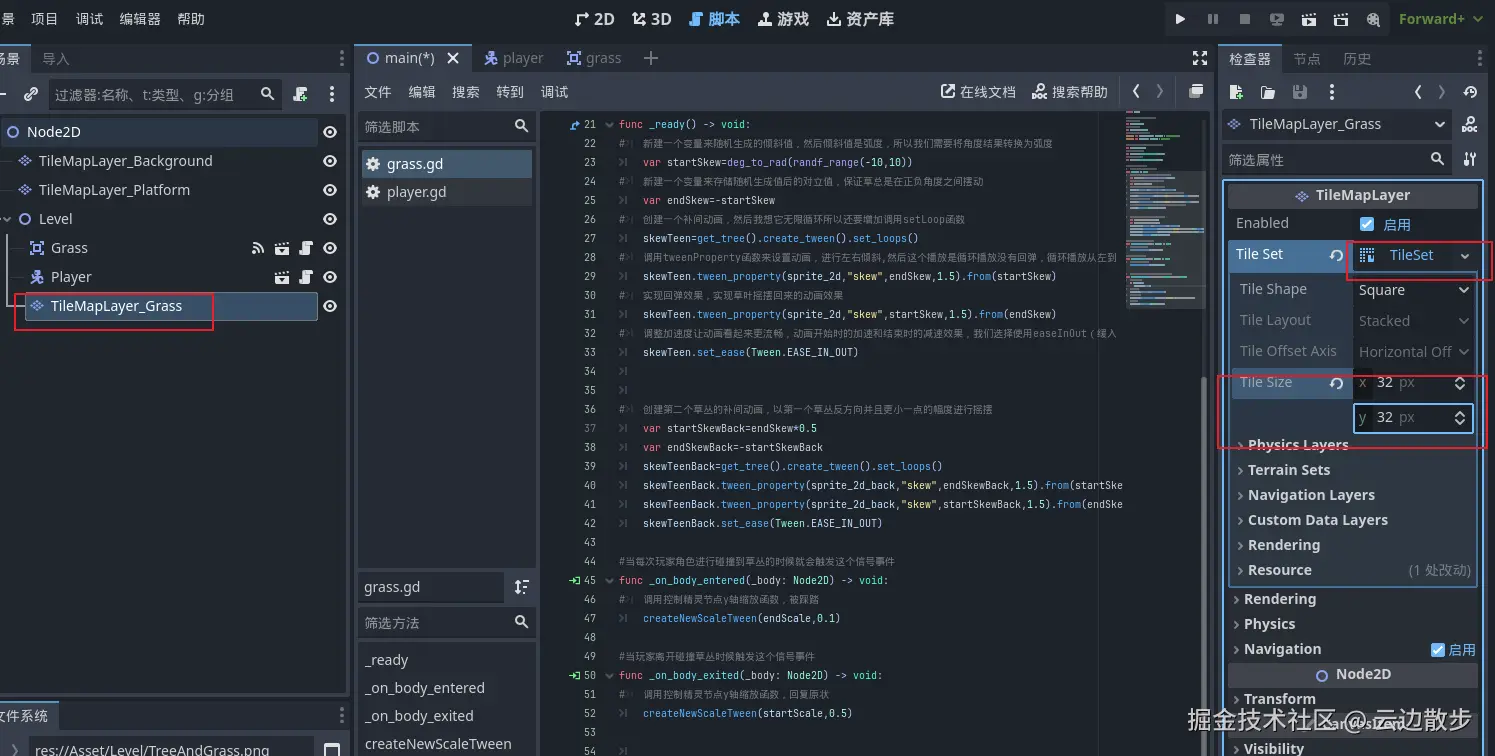1495x756 pixels.
Task: Expand the Physics Layers section
Action: click(1297, 445)
